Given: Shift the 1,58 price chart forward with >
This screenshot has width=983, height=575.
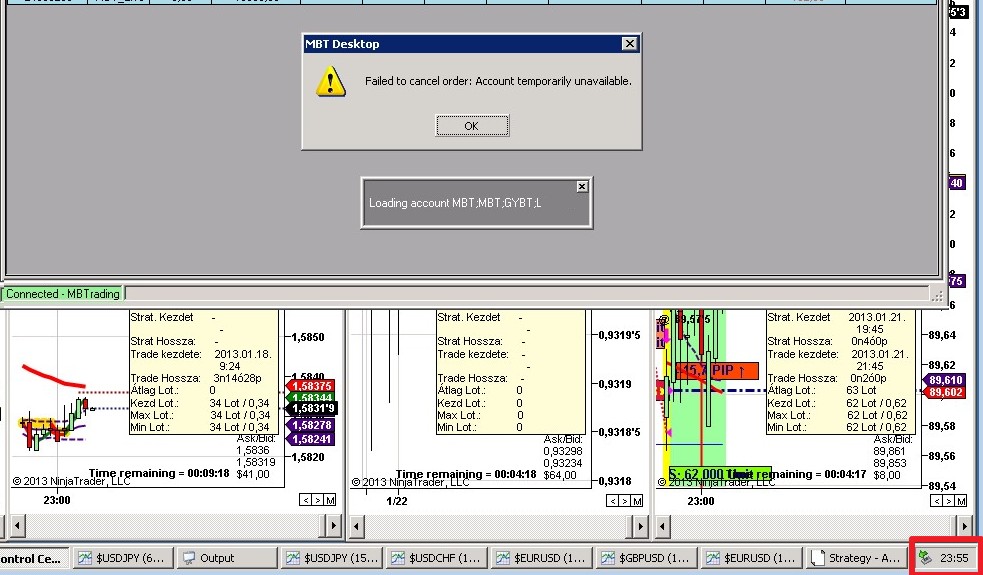Looking at the screenshot, I should (x=317, y=500).
